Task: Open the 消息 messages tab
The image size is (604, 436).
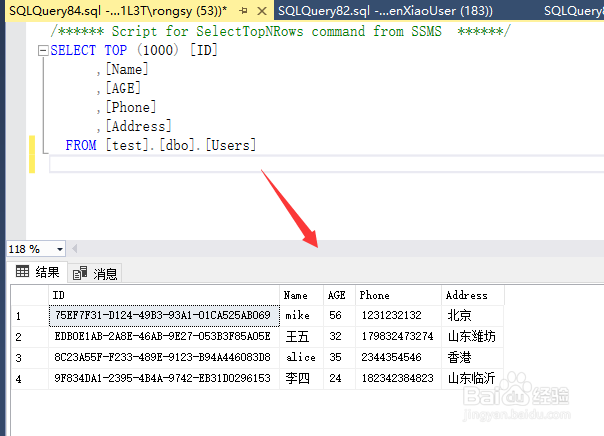Action: 95,273
